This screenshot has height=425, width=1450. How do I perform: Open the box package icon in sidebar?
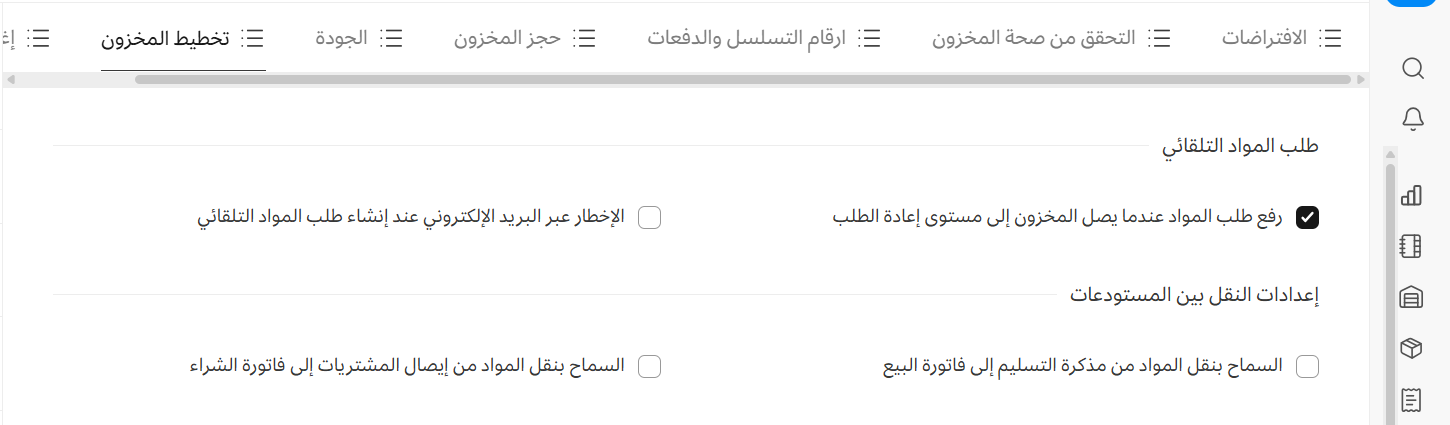(x=1411, y=348)
